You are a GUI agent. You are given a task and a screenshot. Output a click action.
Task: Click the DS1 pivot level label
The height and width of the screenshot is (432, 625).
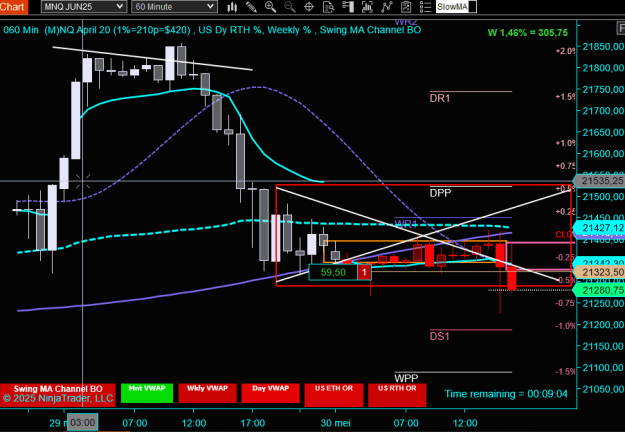440,336
